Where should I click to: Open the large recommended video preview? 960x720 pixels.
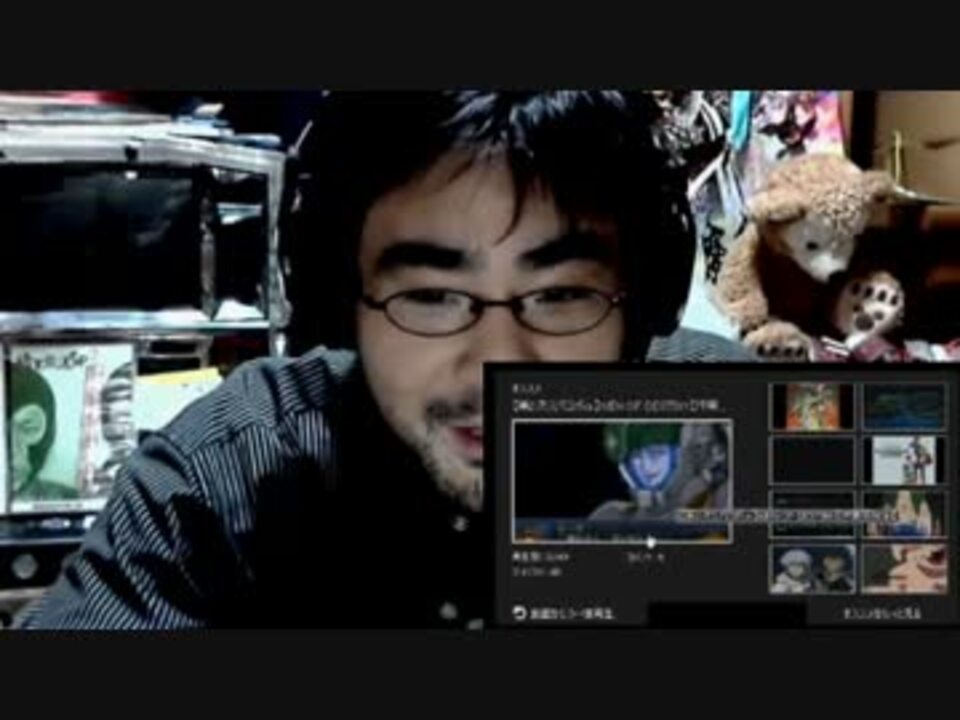(622, 481)
